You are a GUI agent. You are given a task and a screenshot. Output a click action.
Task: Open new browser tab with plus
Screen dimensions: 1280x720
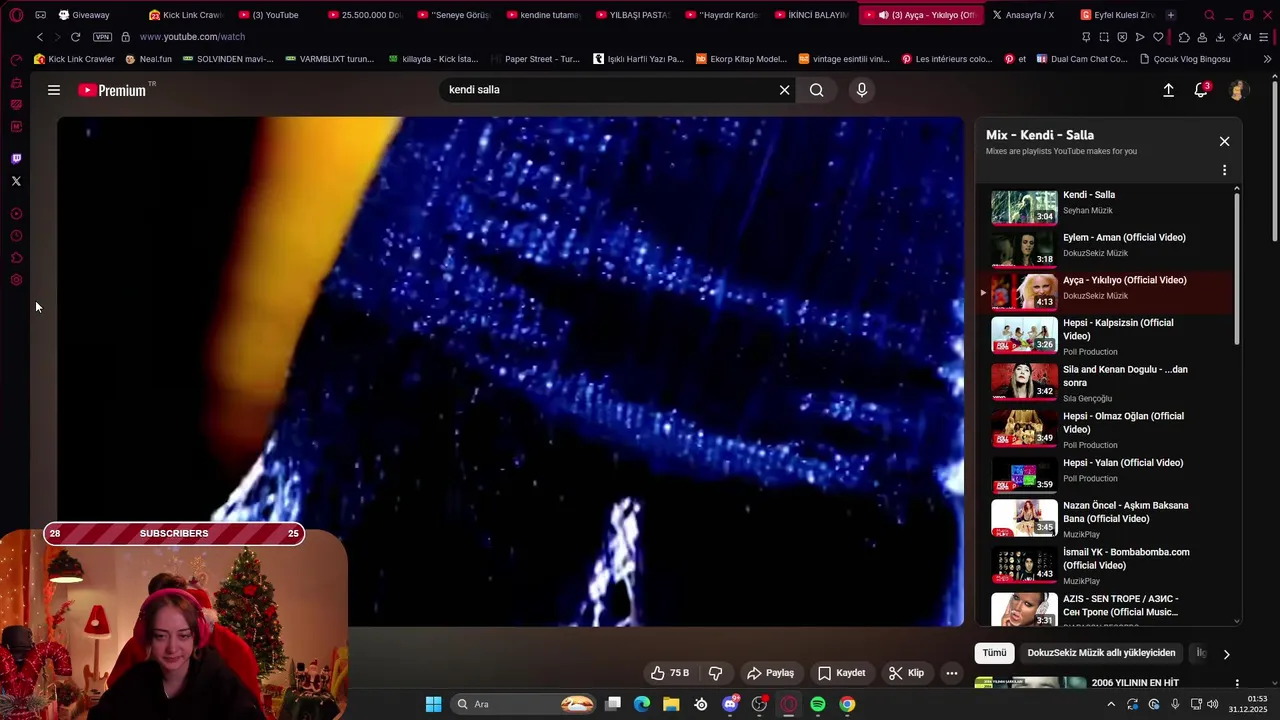click(1171, 15)
